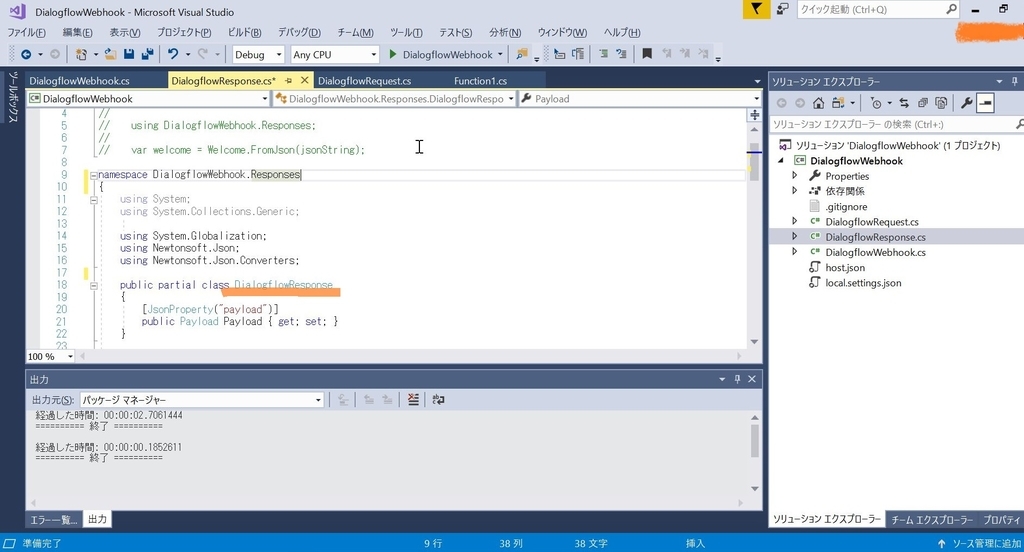Open the 編集(E) menu
The height and width of the screenshot is (552, 1024).
[77, 32]
